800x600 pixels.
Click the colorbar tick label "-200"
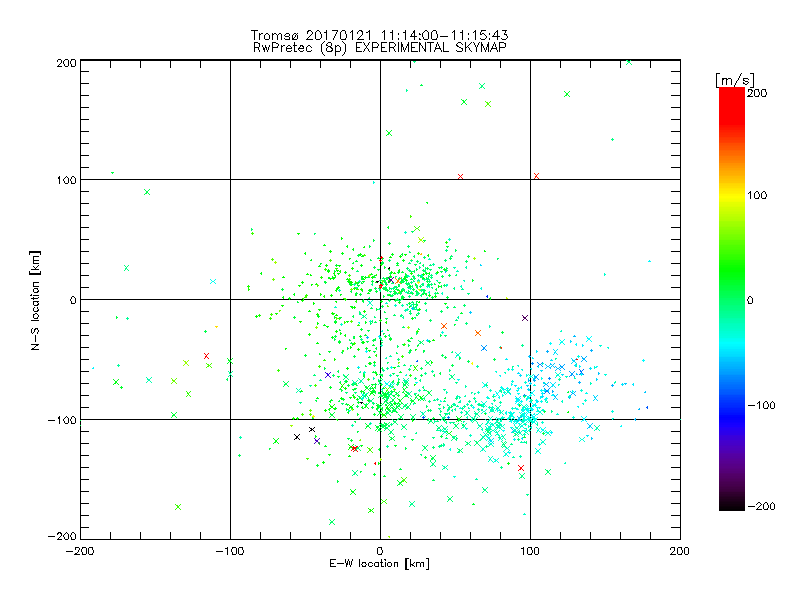[x=761, y=506]
